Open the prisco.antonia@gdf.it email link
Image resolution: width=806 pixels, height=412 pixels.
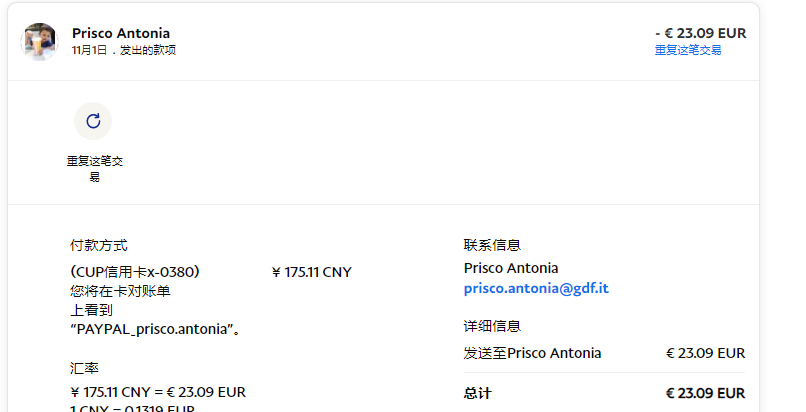[x=536, y=289]
